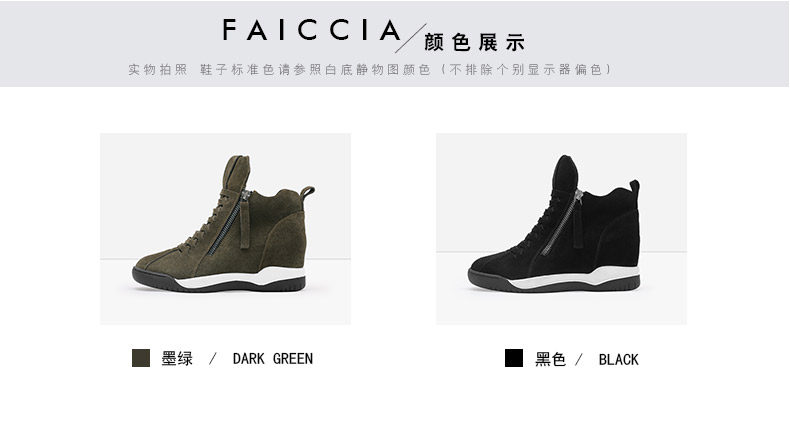Click the BLACK label text
The width and height of the screenshot is (790, 425).
pyautogui.click(x=618, y=360)
